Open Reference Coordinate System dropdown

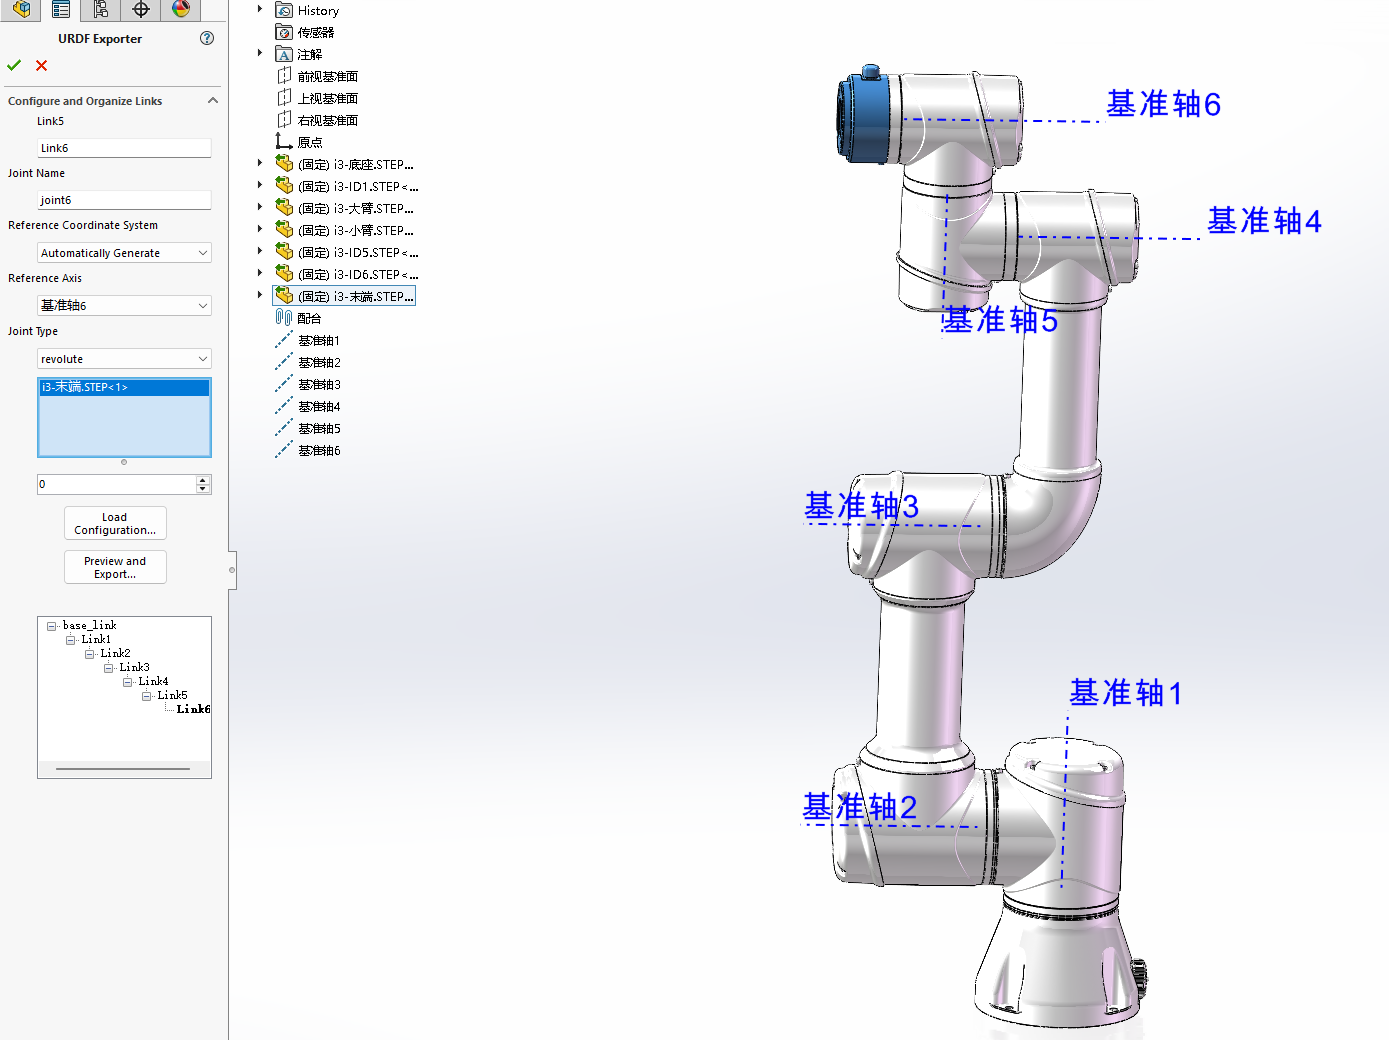pos(124,253)
